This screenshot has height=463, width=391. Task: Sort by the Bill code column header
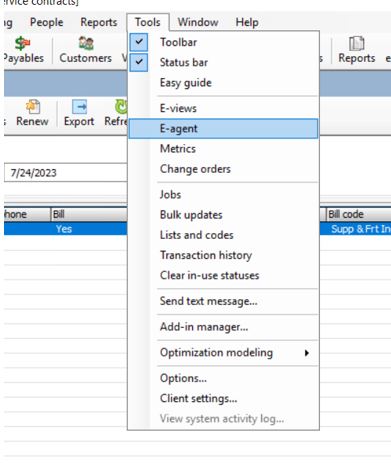point(358,214)
